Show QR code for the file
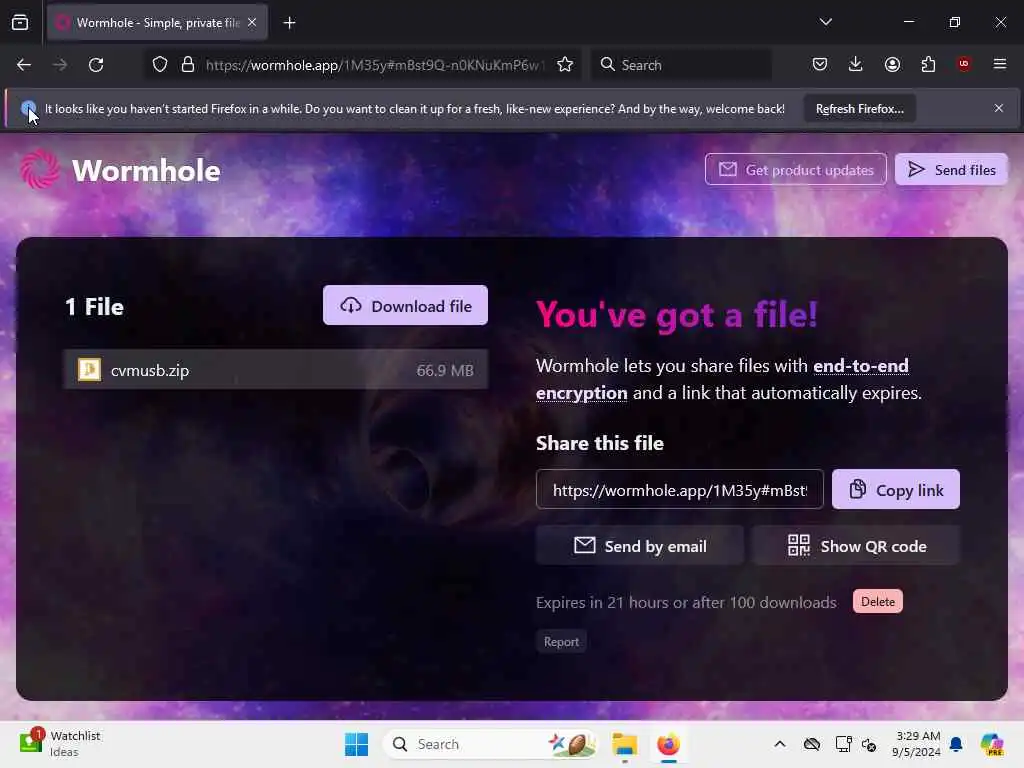This screenshot has width=1024, height=768. pyautogui.click(x=856, y=545)
